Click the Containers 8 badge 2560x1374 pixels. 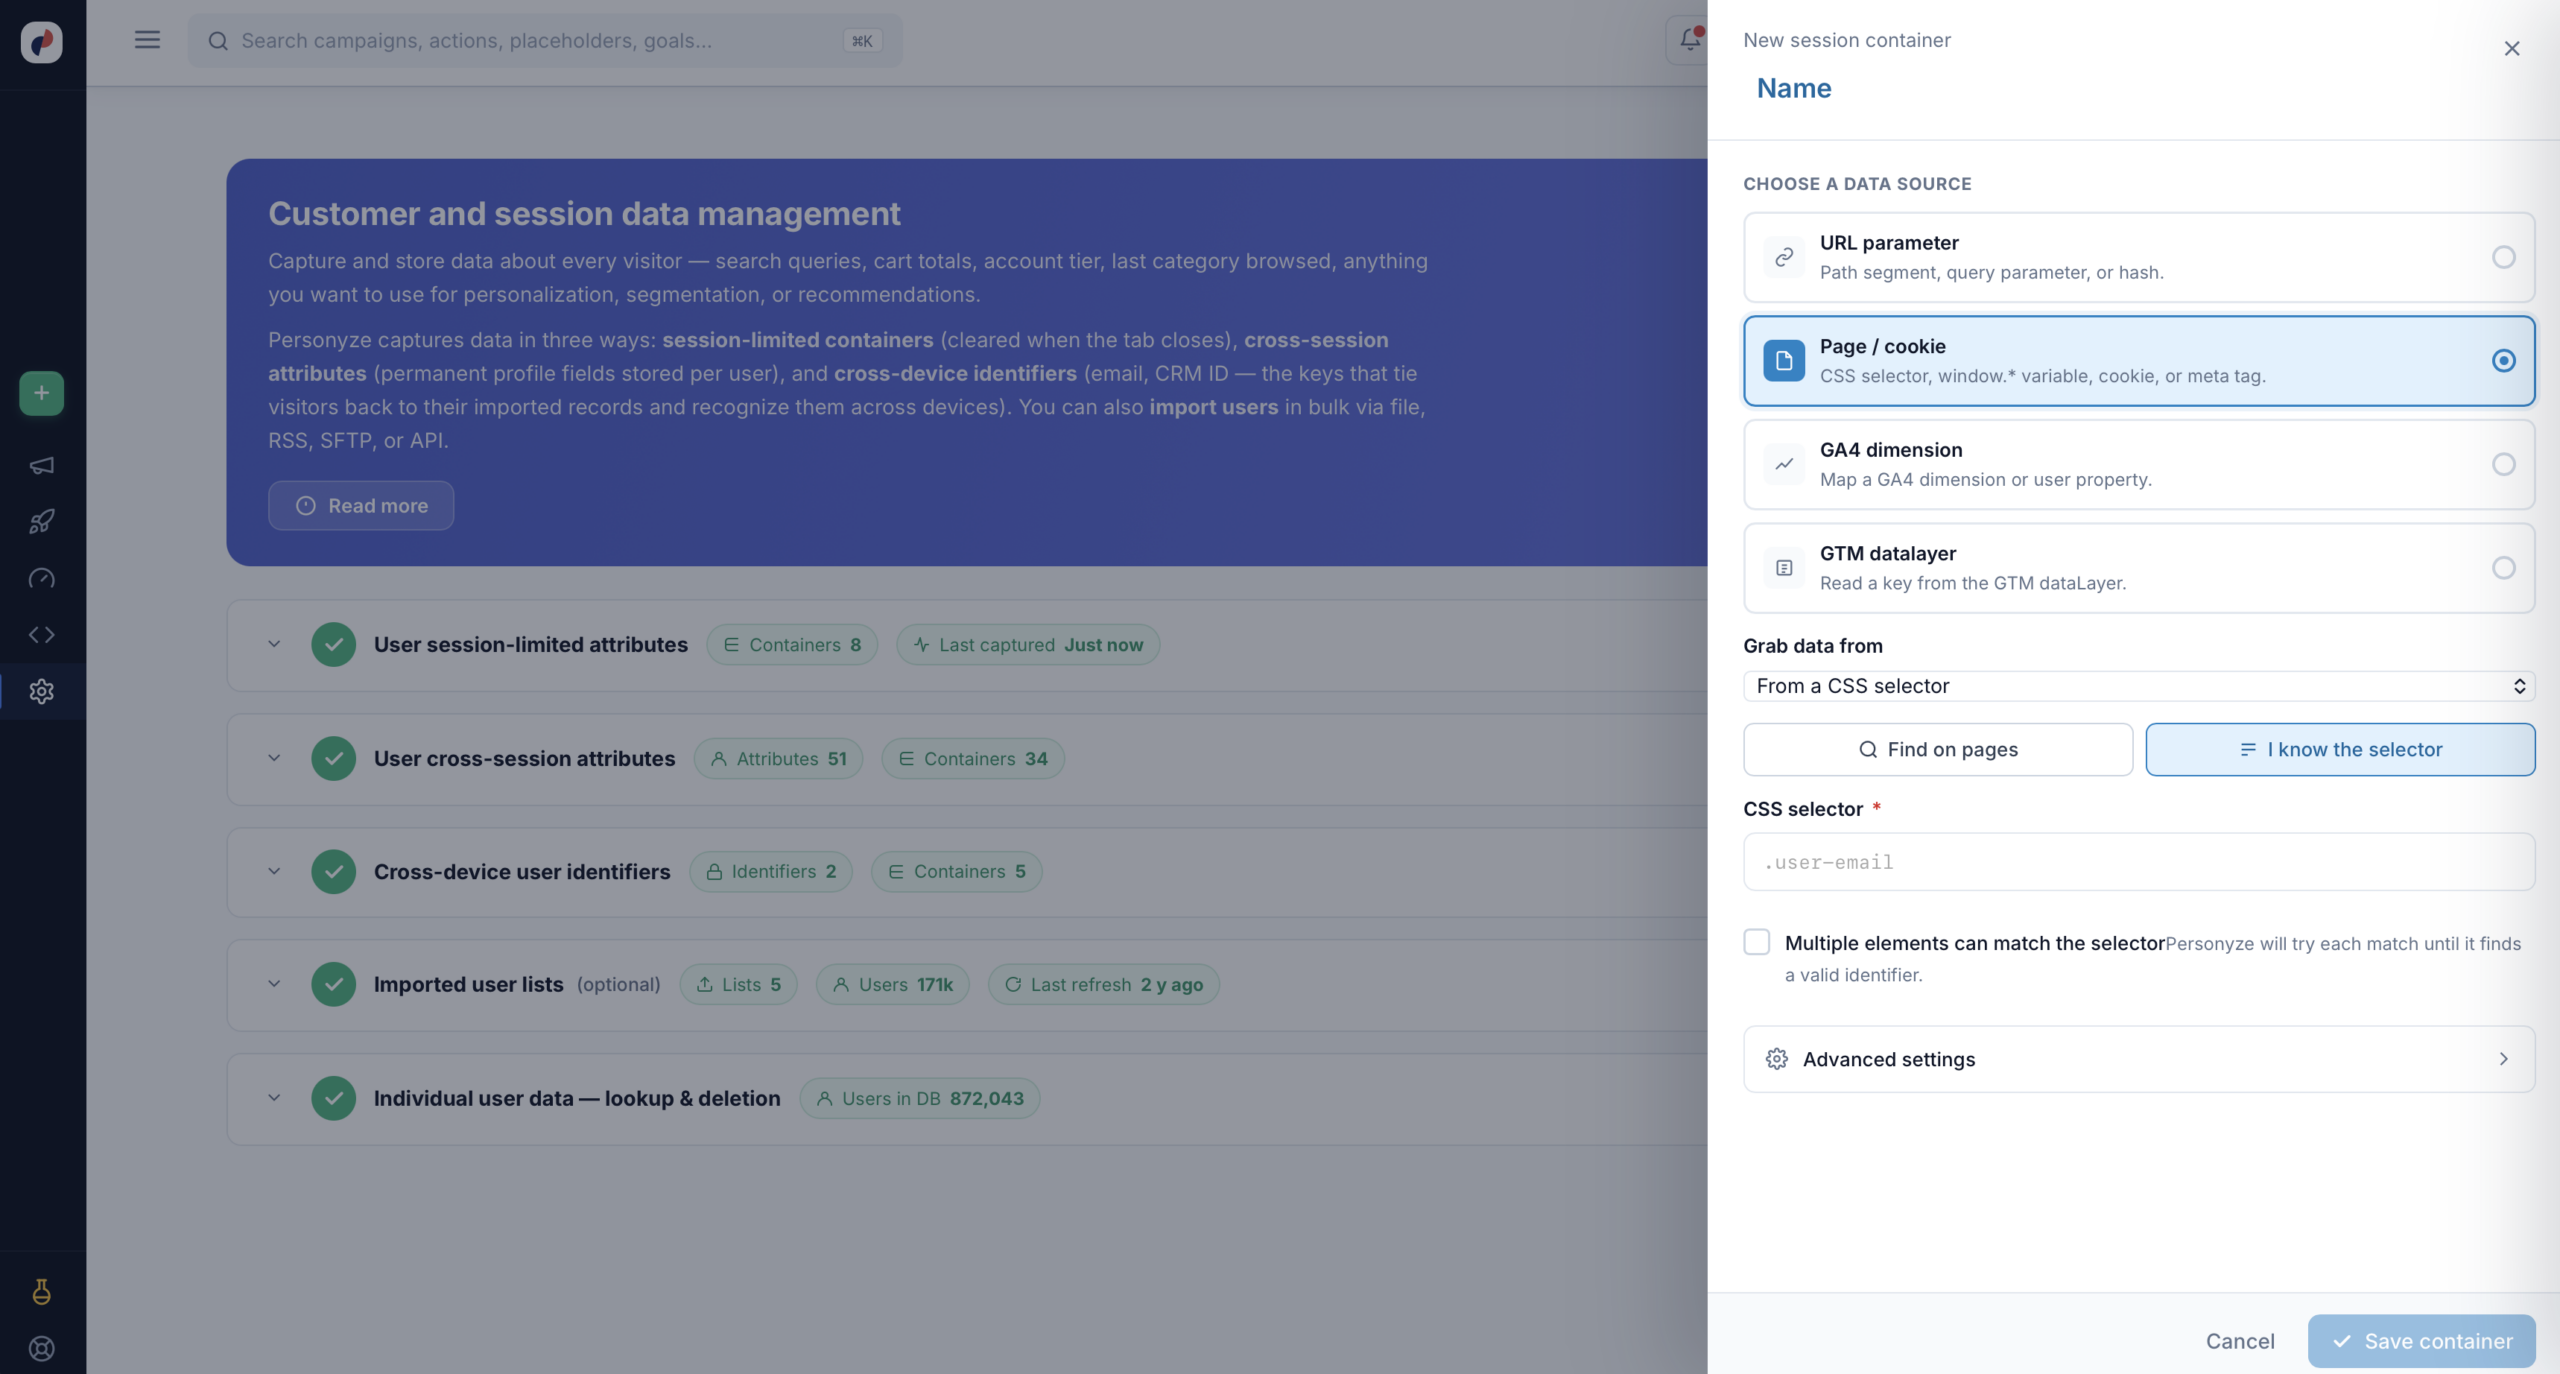click(x=792, y=645)
